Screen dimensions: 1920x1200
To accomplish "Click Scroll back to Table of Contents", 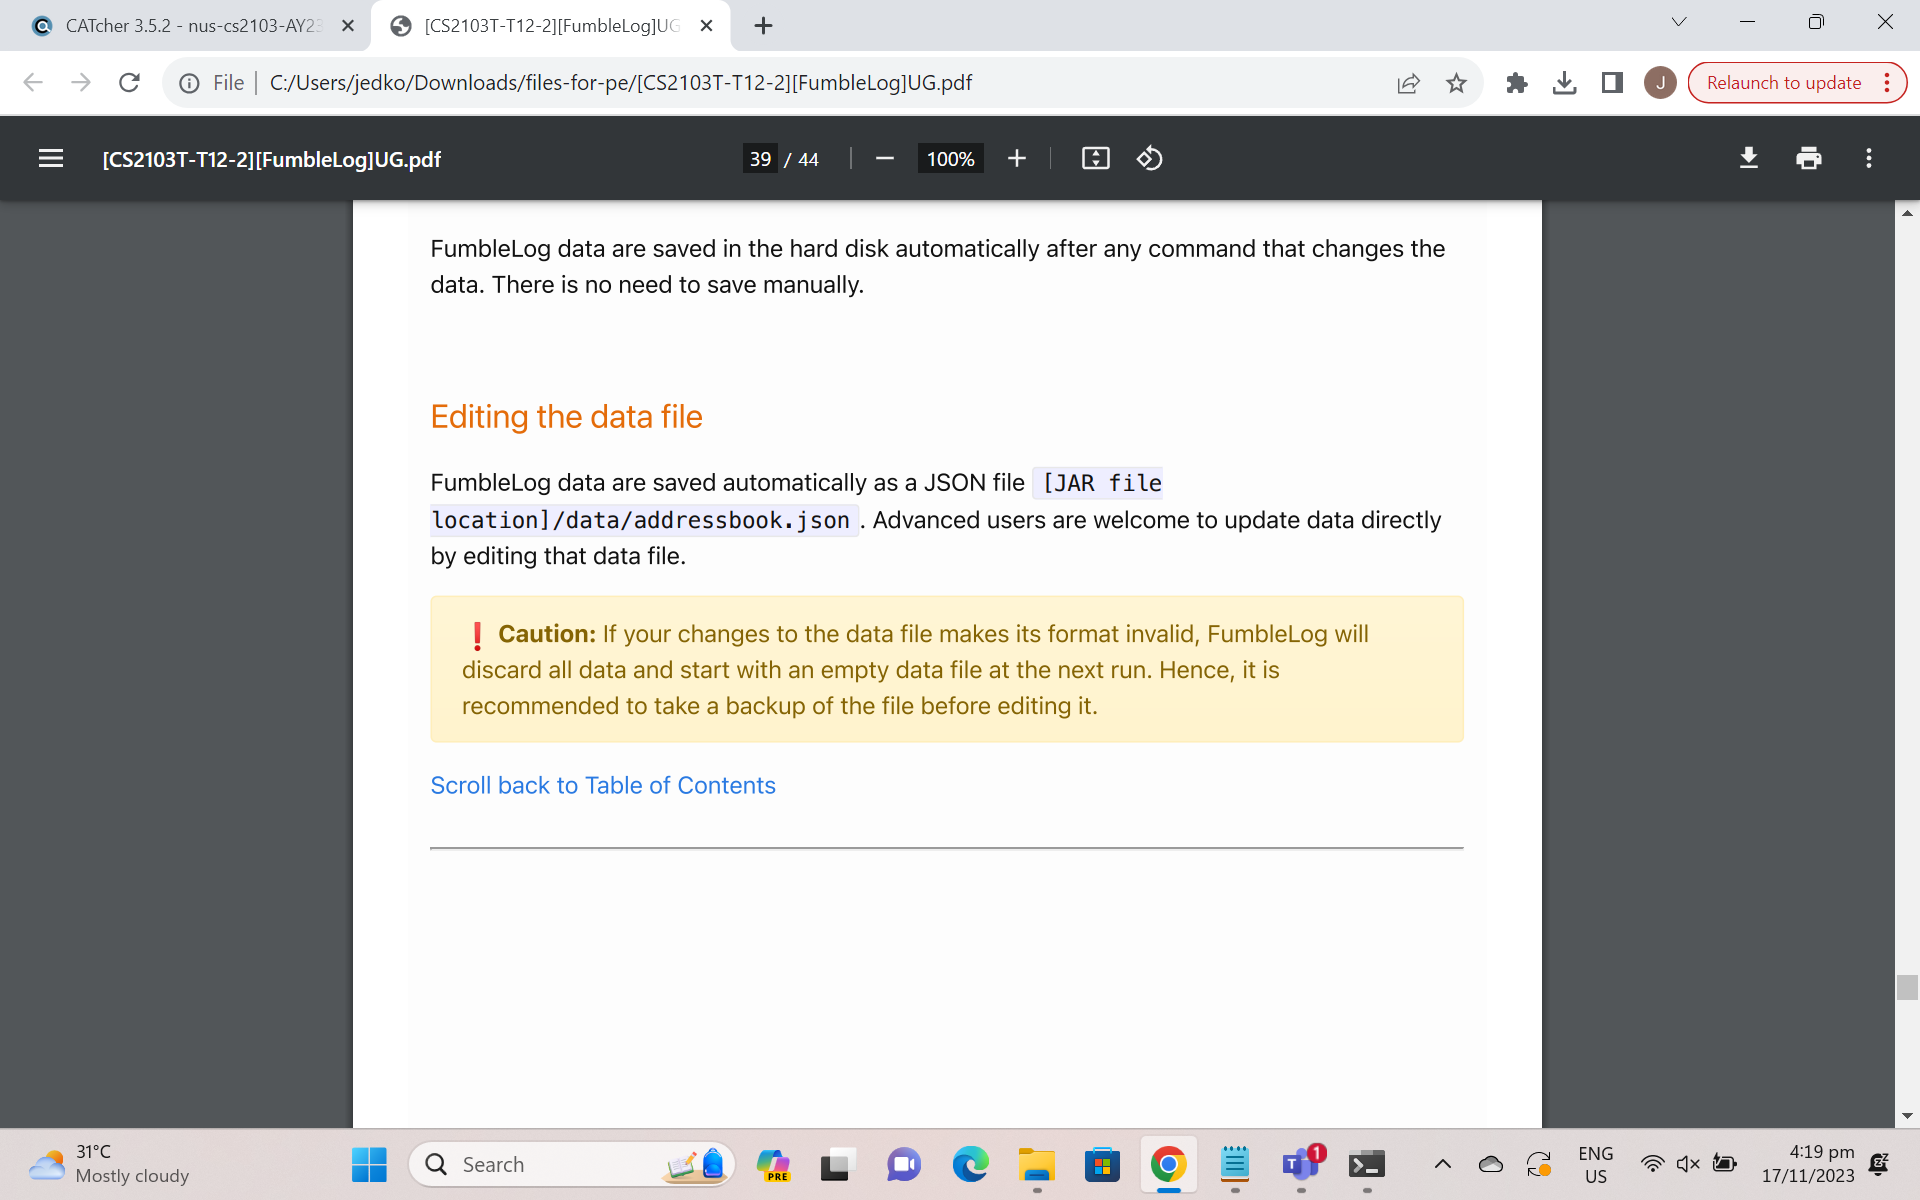I will click(x=602, y=785).
